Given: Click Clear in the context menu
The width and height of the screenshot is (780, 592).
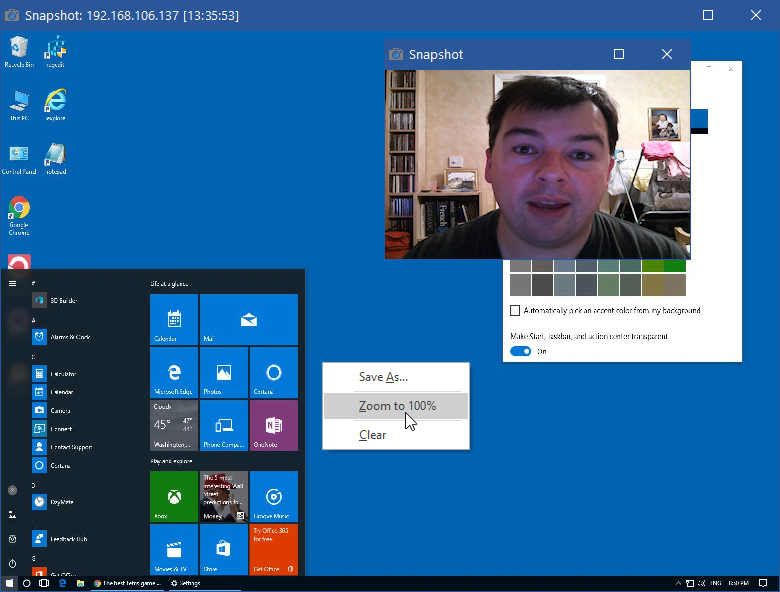Looking at the screenshot, I should coord(372,435).
